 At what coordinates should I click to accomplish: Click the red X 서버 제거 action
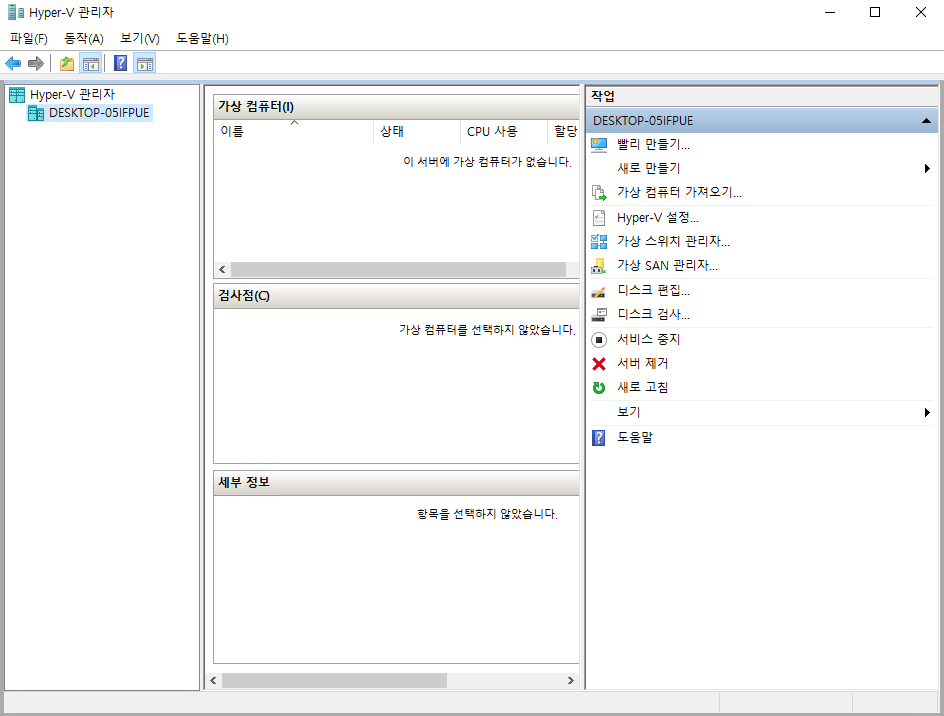point(642,363)
